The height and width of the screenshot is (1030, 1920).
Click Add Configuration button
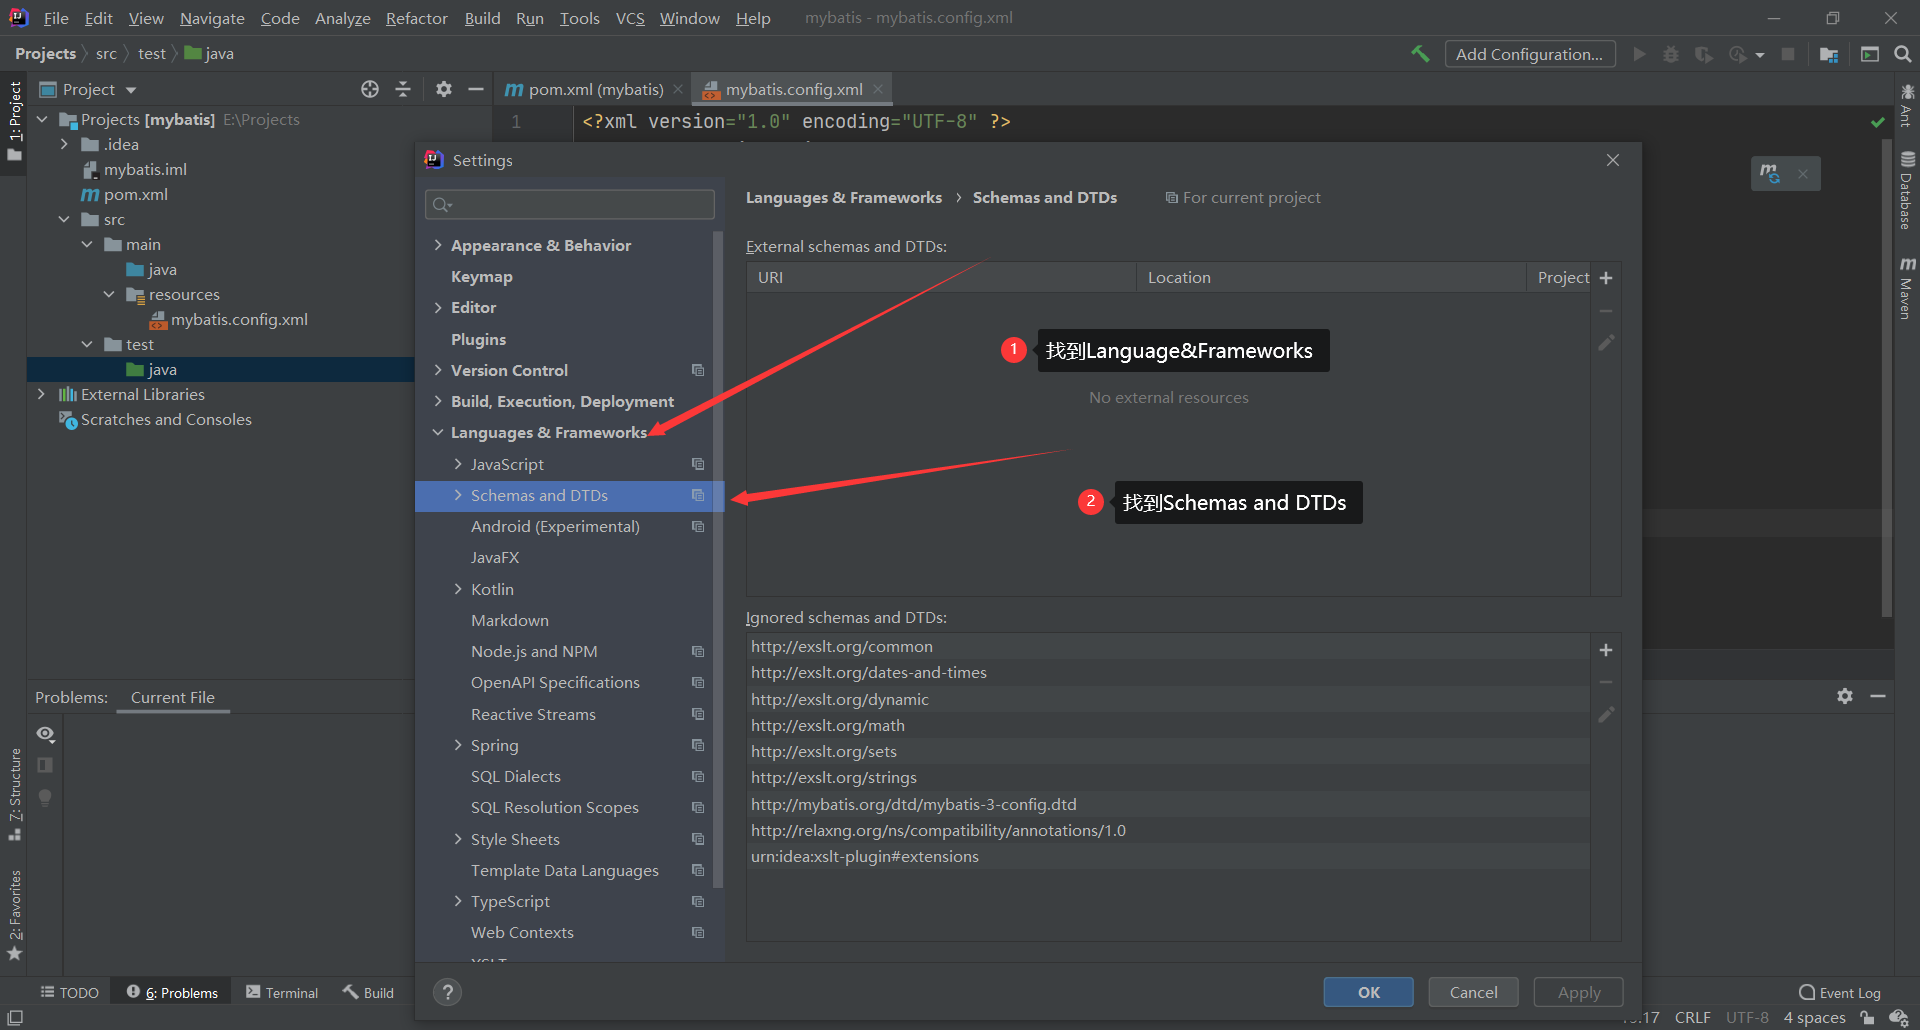pyautogui.click(x=1529, y=54)
